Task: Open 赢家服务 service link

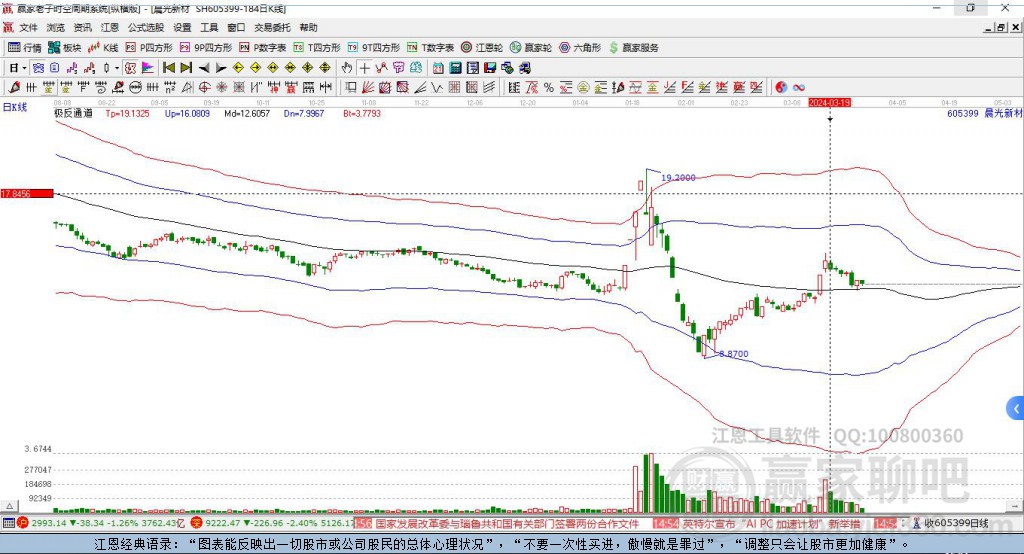Action: point(633,48)
